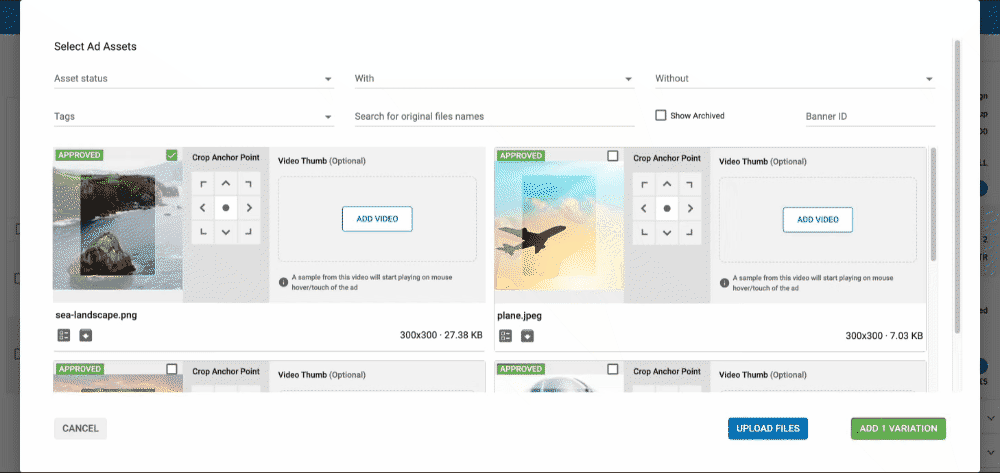
Task: Set sea-landscape.png crop anchor to top edge
Action: (226, 184)
